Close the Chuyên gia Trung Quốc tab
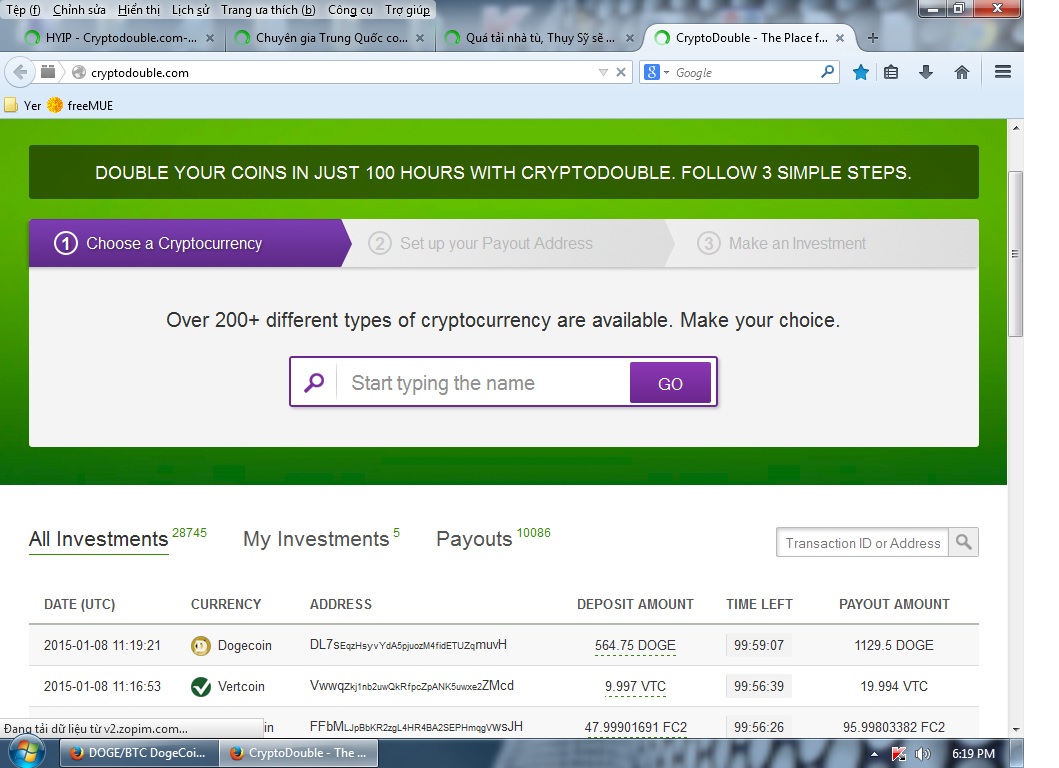1059x768 pixels. (x=420, y=38)
